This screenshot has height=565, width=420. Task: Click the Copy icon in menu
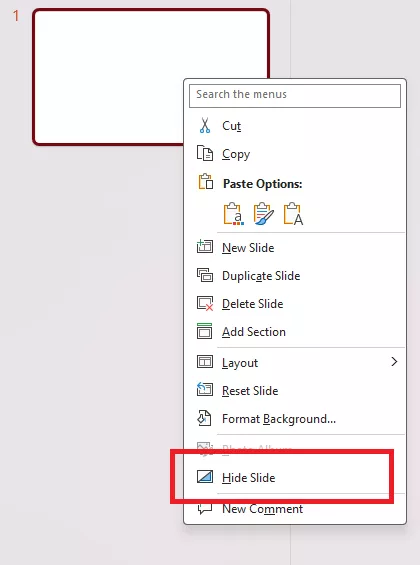pyautogui.click(x=205, y=153)
